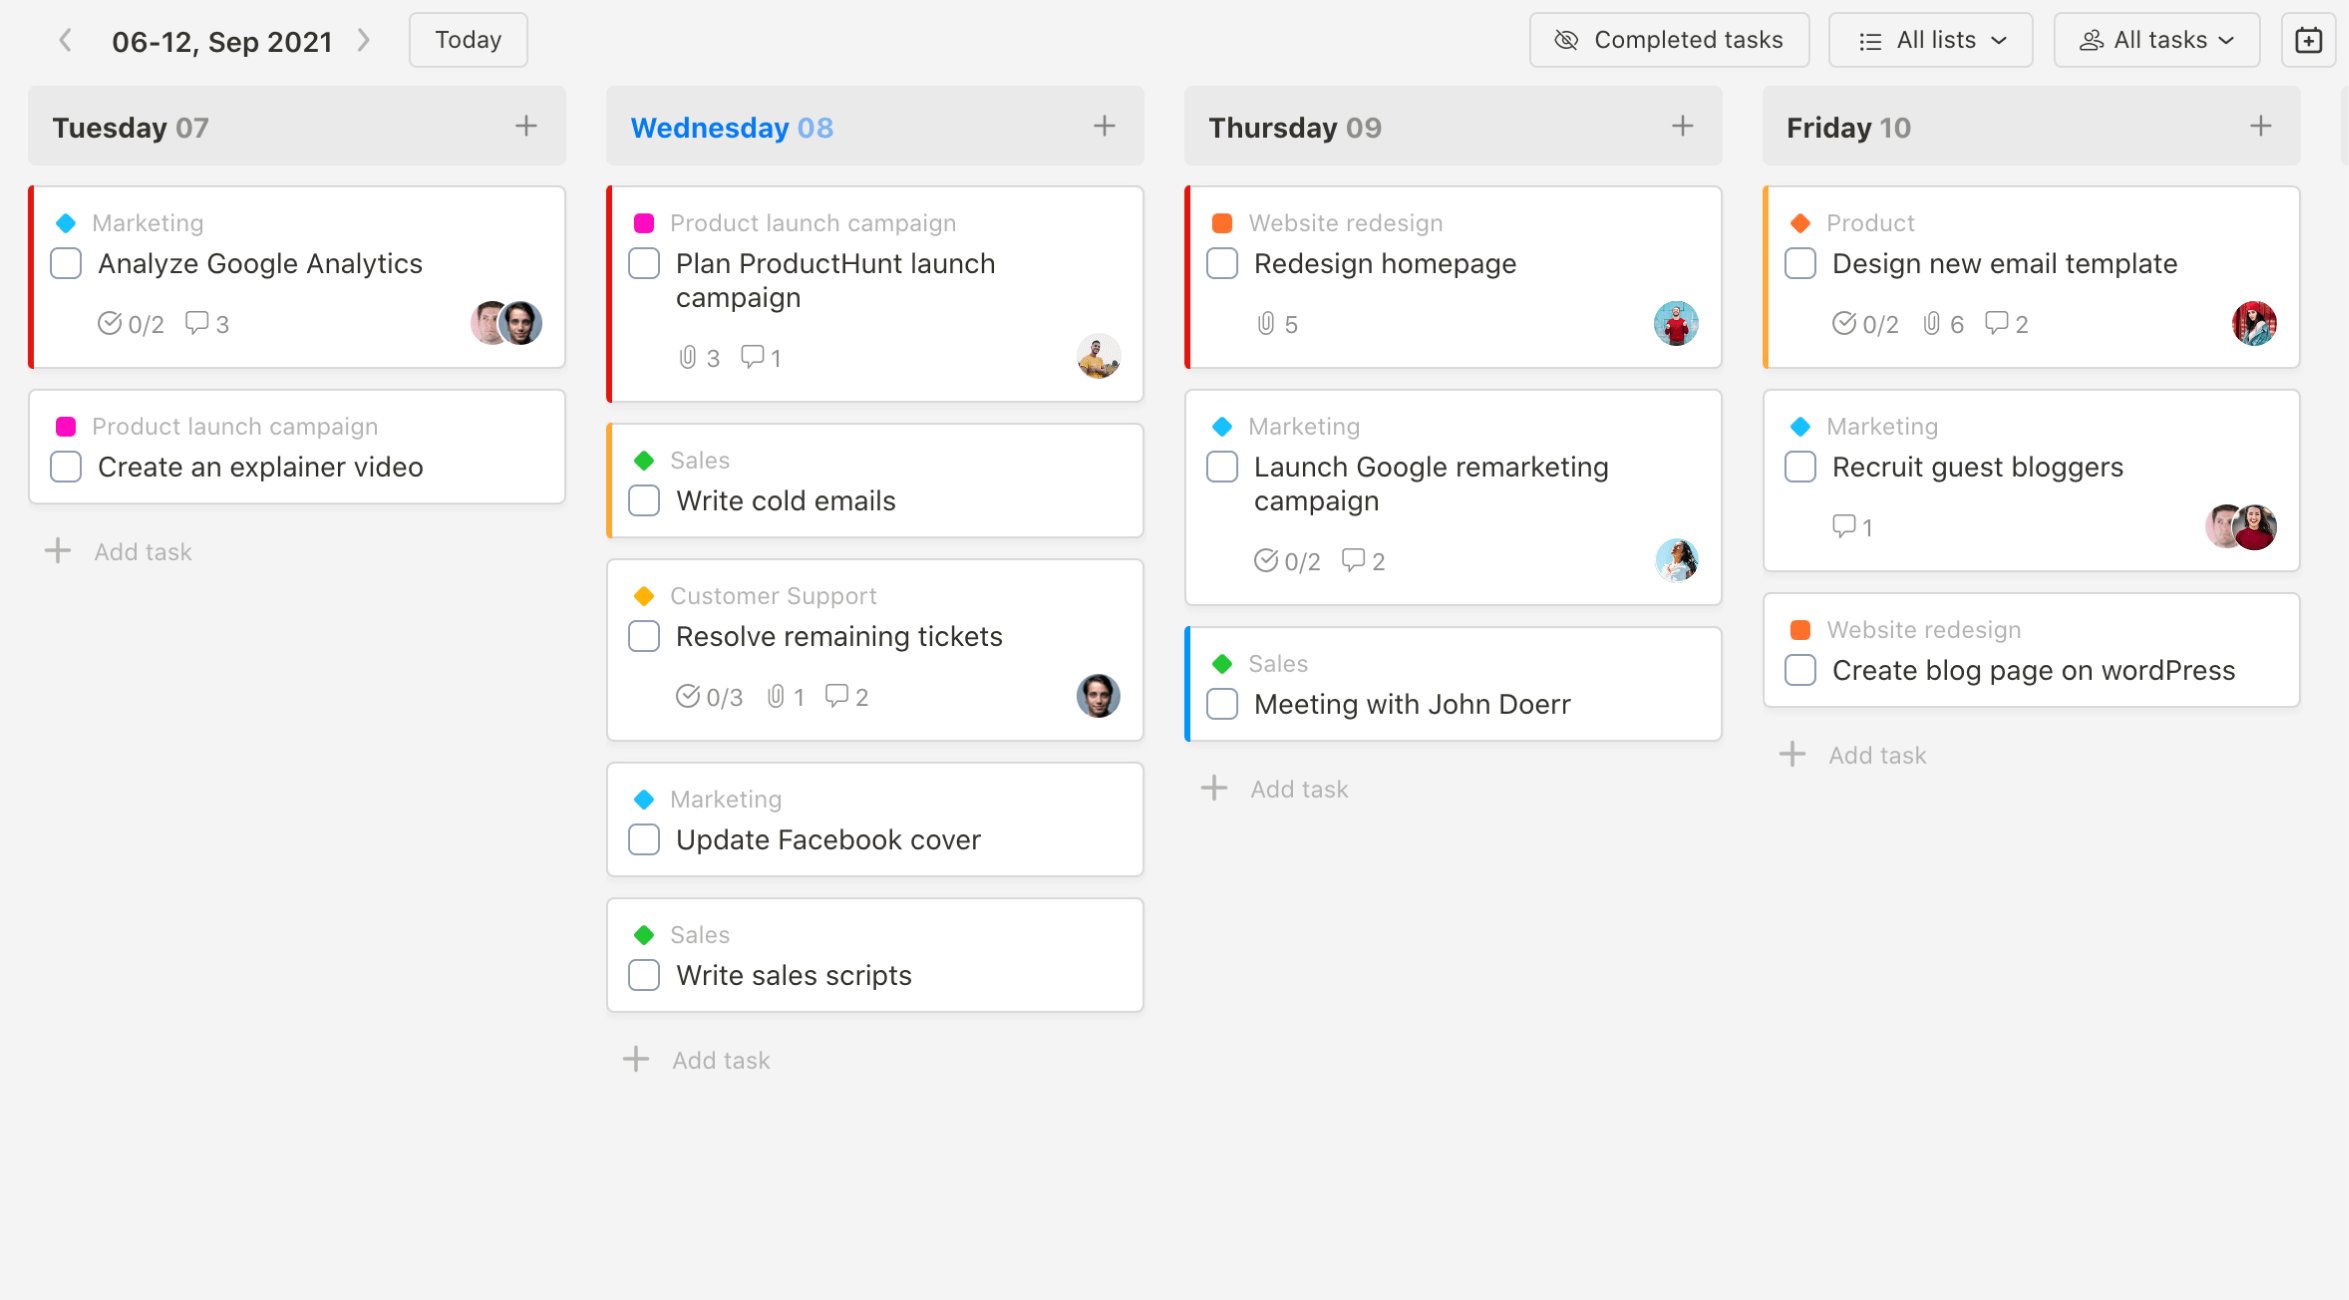
Task: Toggle checkbox for Redesign homepage
Action: (1221, 263)
